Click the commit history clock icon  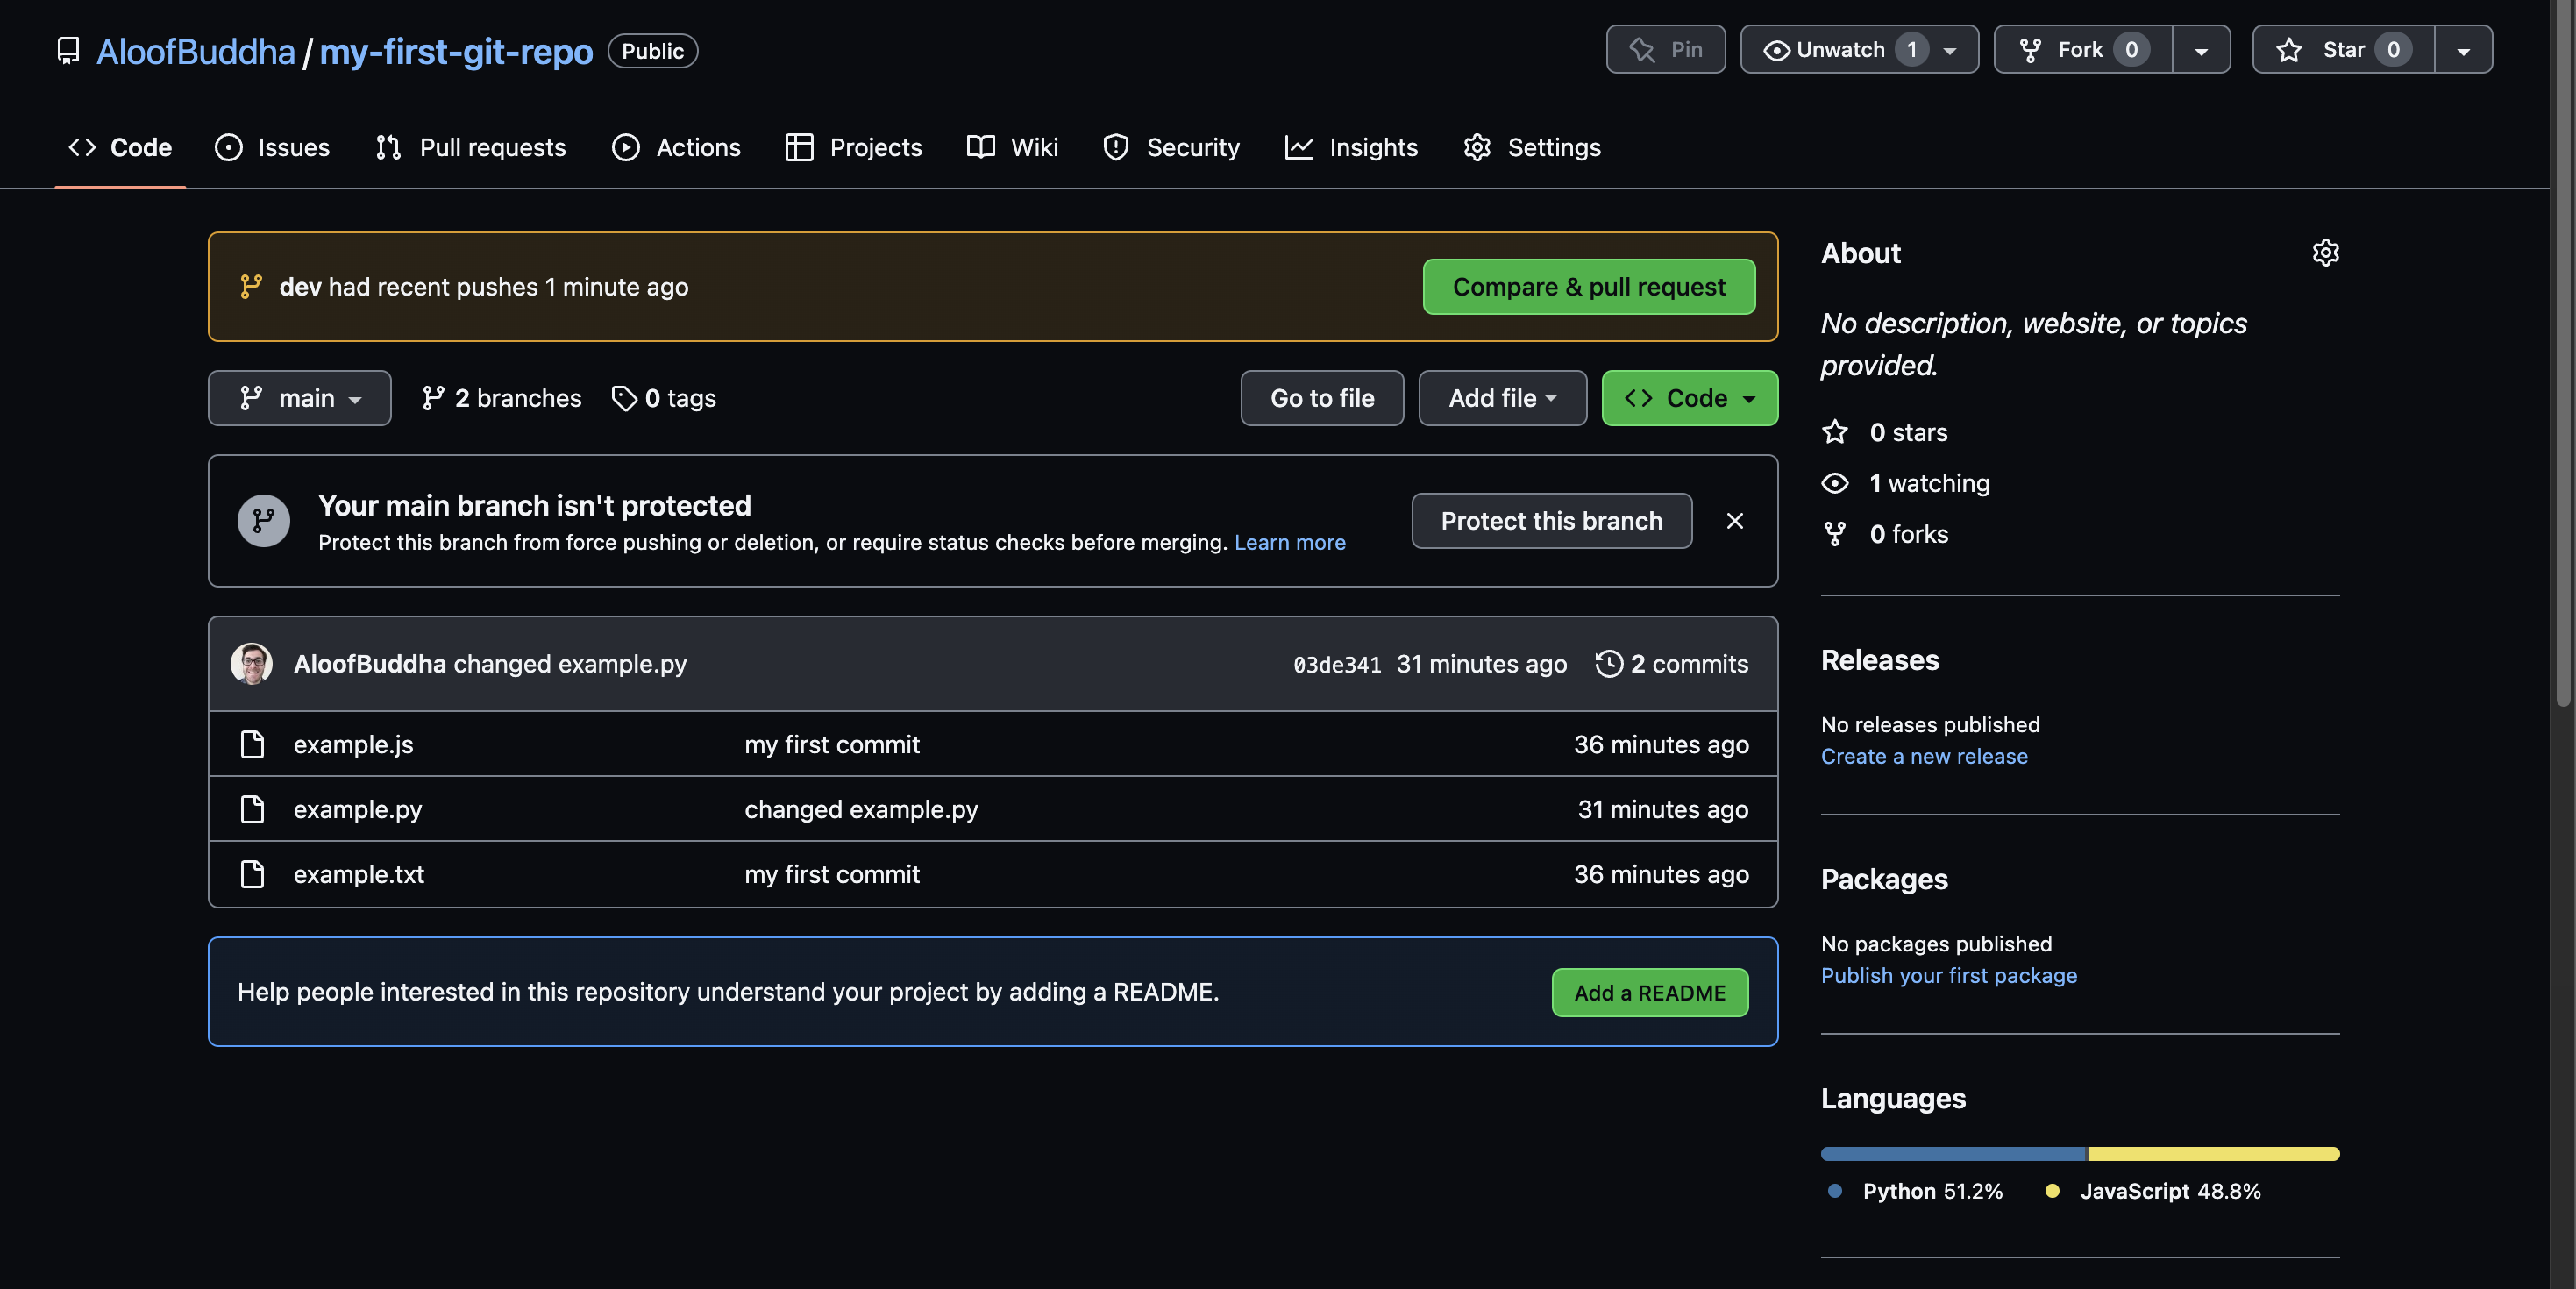(1608, 664)
